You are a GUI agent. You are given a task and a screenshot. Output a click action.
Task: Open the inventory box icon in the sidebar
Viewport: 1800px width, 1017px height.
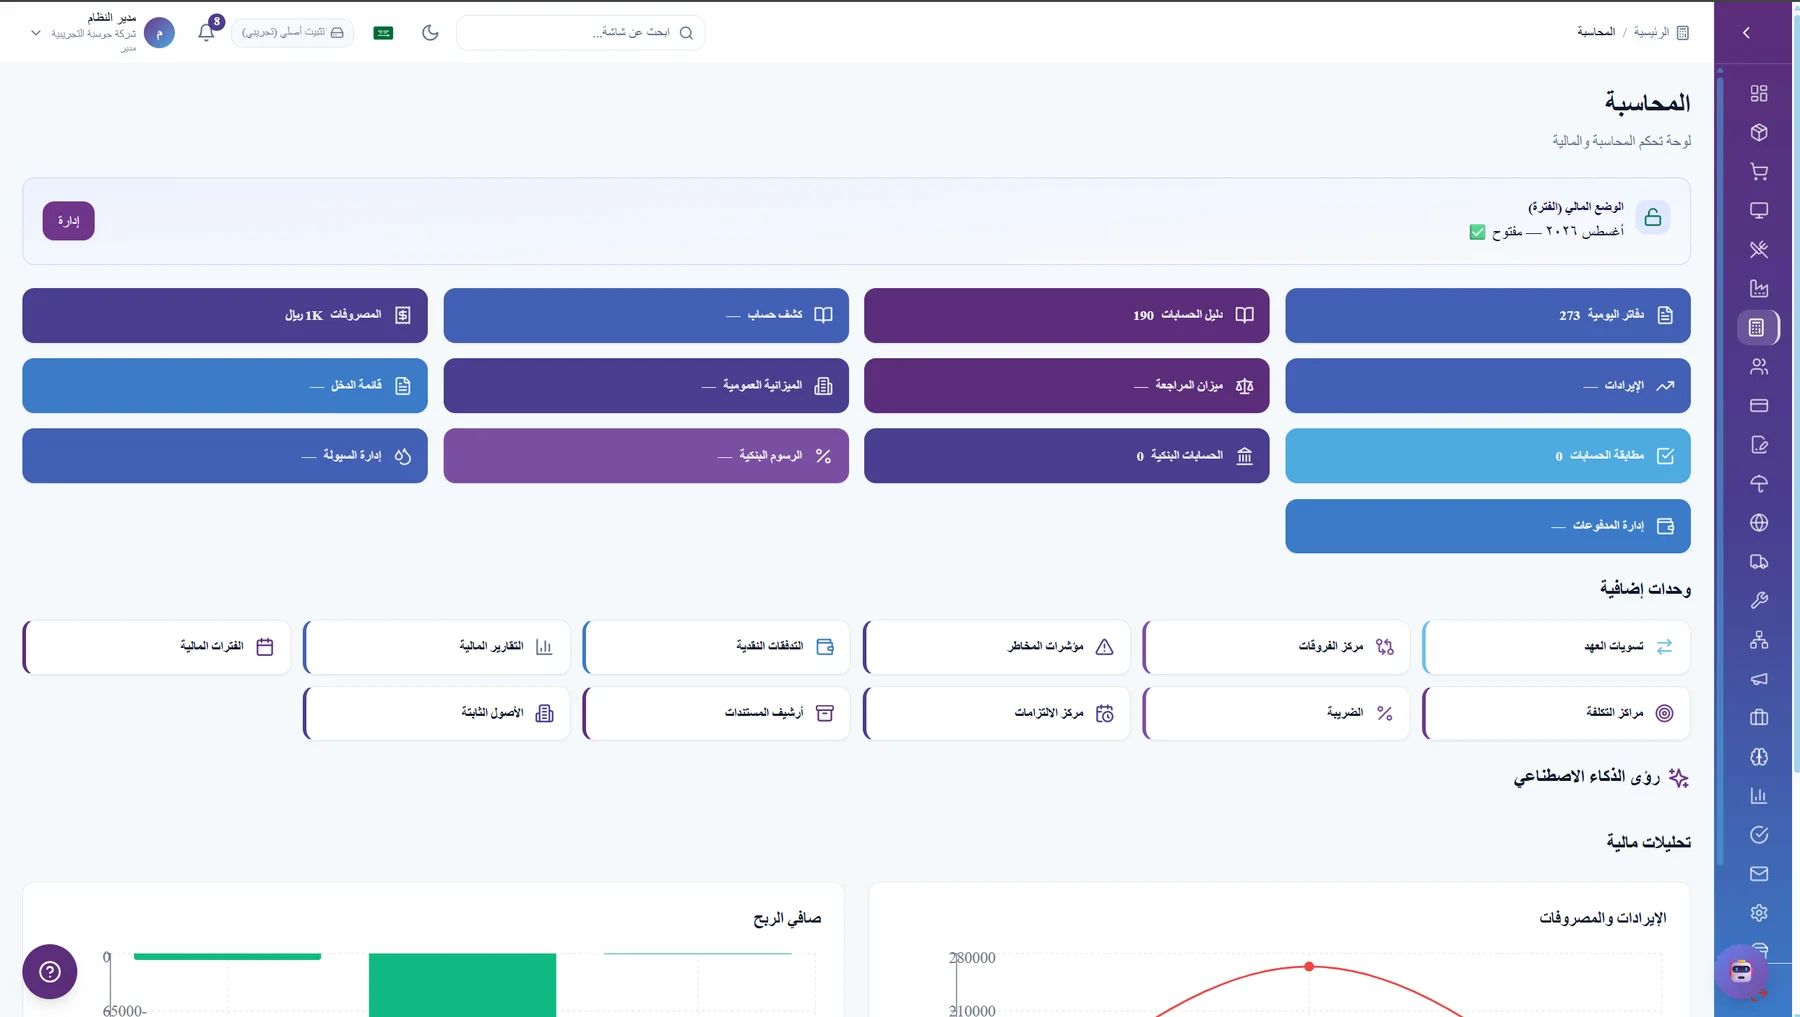(1759, 132)
